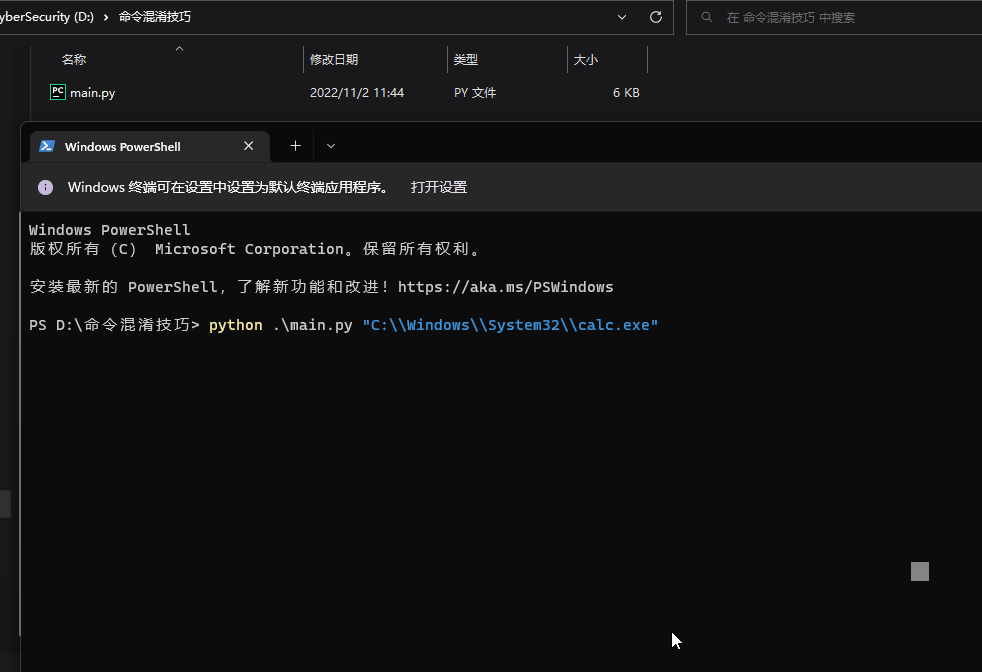Screen dimensions: 982x672
Task: Click the gray square in the terminal
Action: [919, 571]
